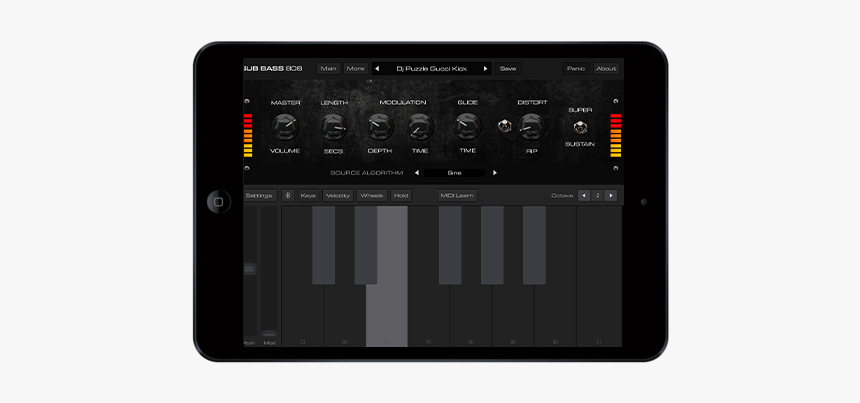
Task: Play the C#0 black key
Action: point(324,245)
